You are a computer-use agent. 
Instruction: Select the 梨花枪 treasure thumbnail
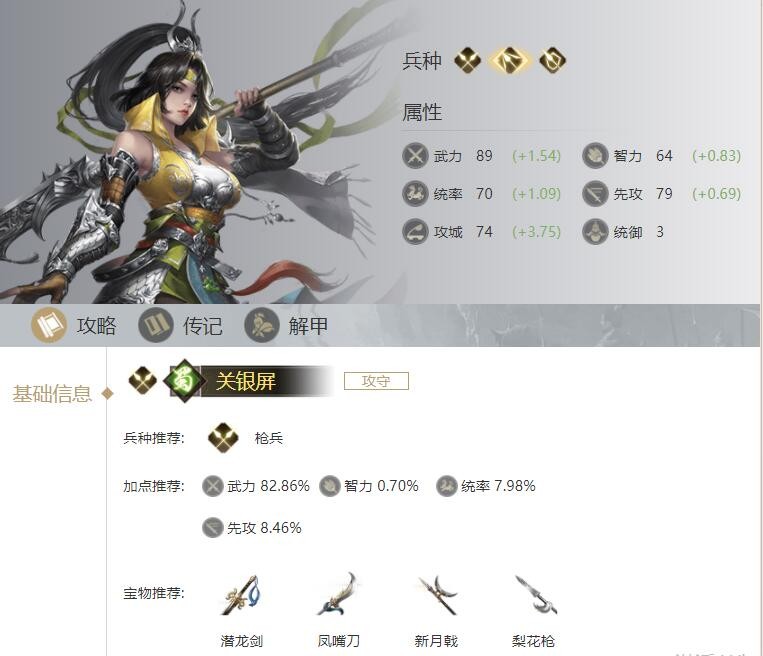pos(534,595)
